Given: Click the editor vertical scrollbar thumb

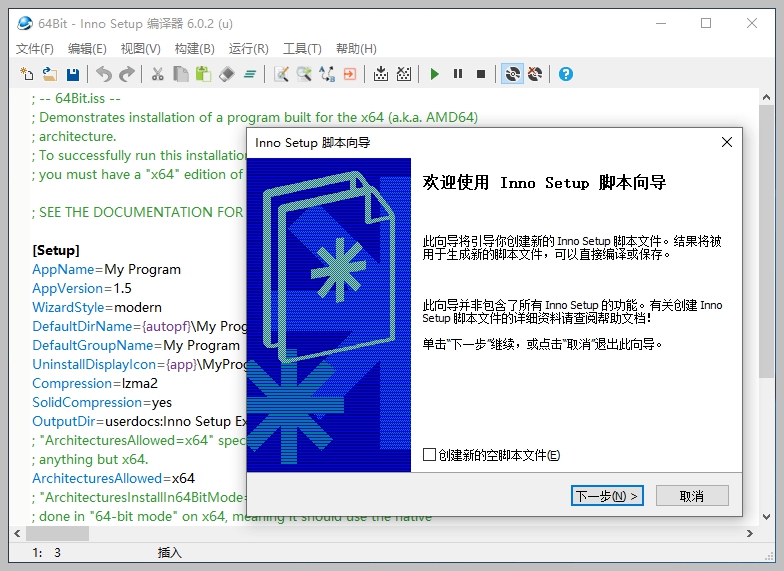Looking at the screenshot, I should (766, 242).
